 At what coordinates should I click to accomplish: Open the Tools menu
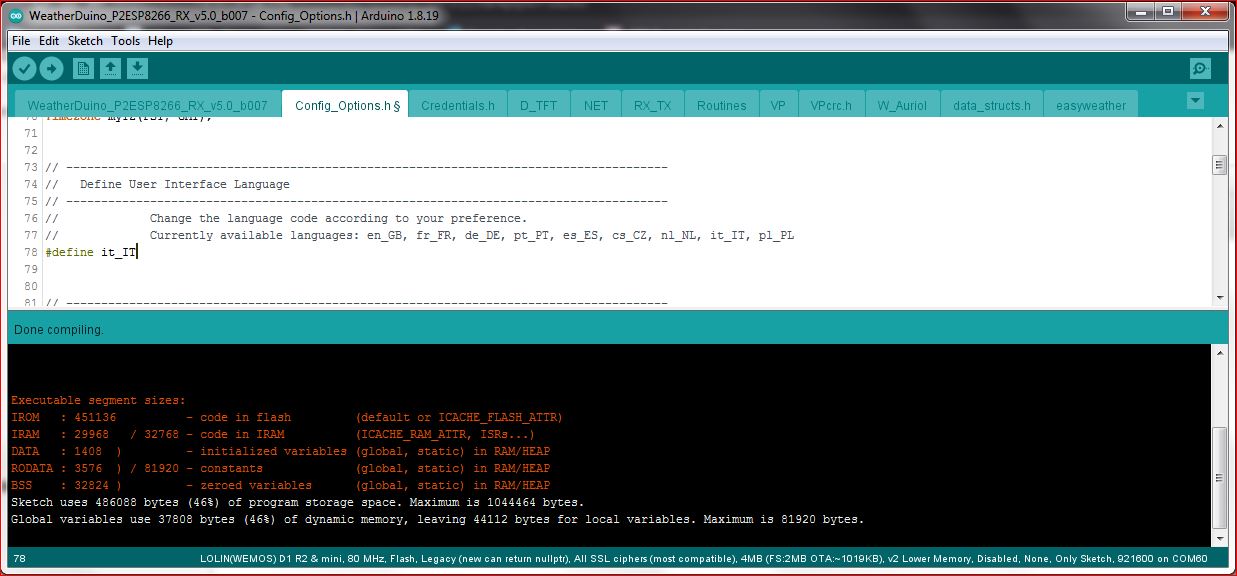tap(125, 41)
